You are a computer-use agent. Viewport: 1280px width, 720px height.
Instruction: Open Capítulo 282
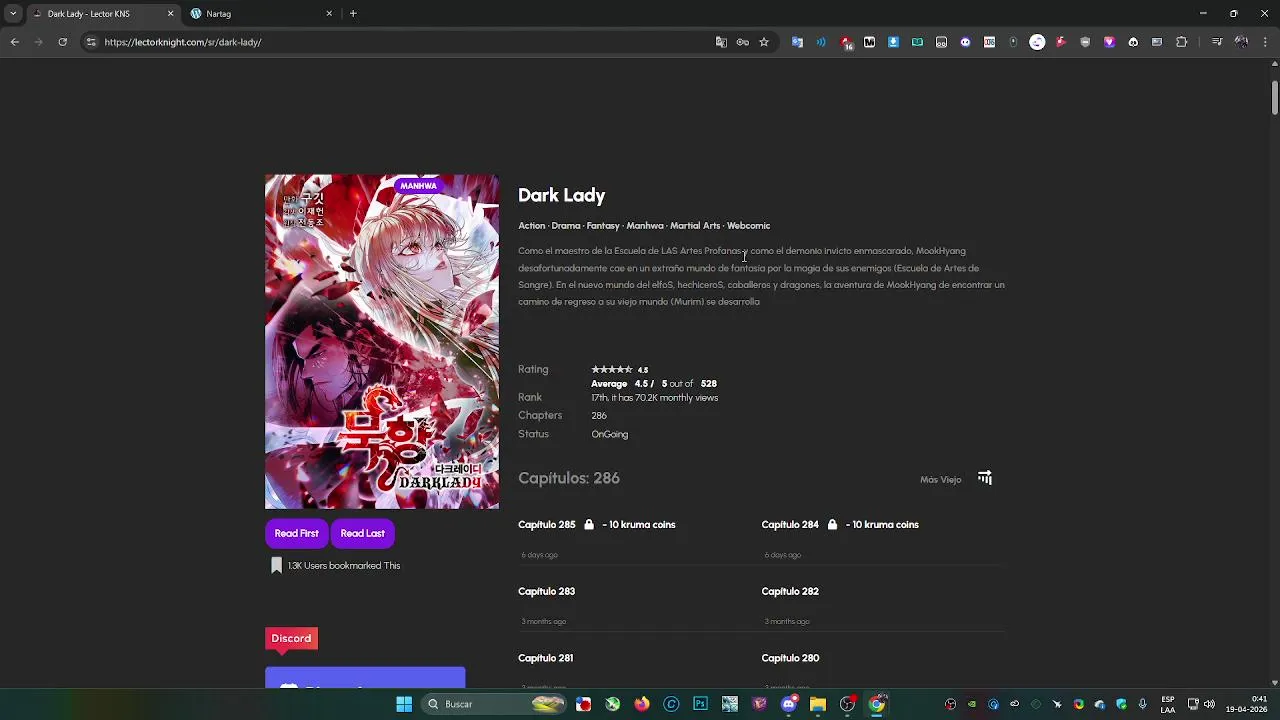[790, 591]
